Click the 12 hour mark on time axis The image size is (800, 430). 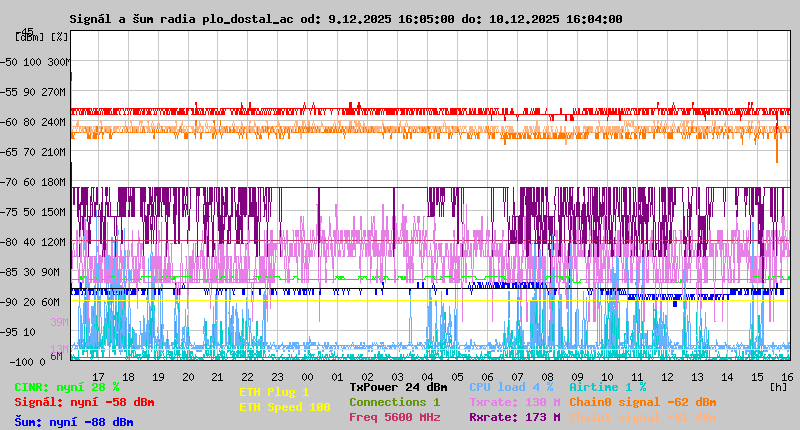pyautogui.click(x=667, y=377)
